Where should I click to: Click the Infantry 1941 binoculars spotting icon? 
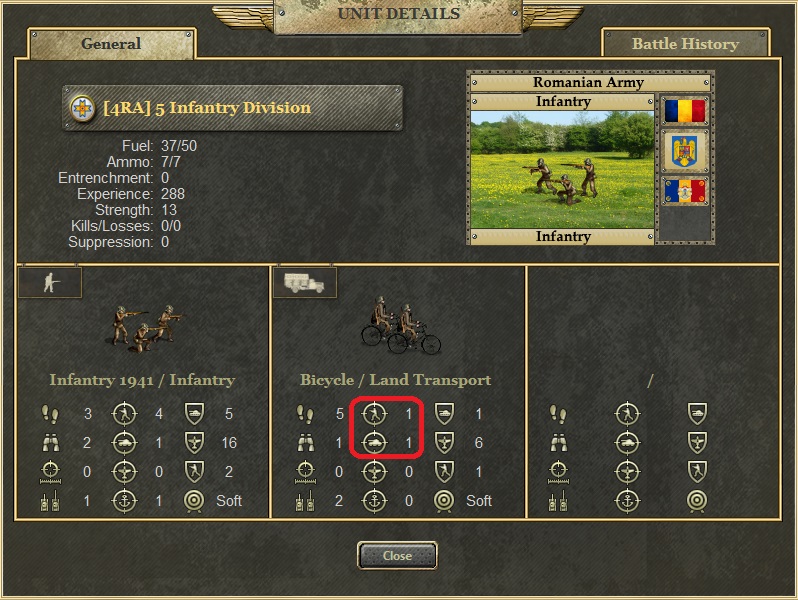tap(50, 443)
